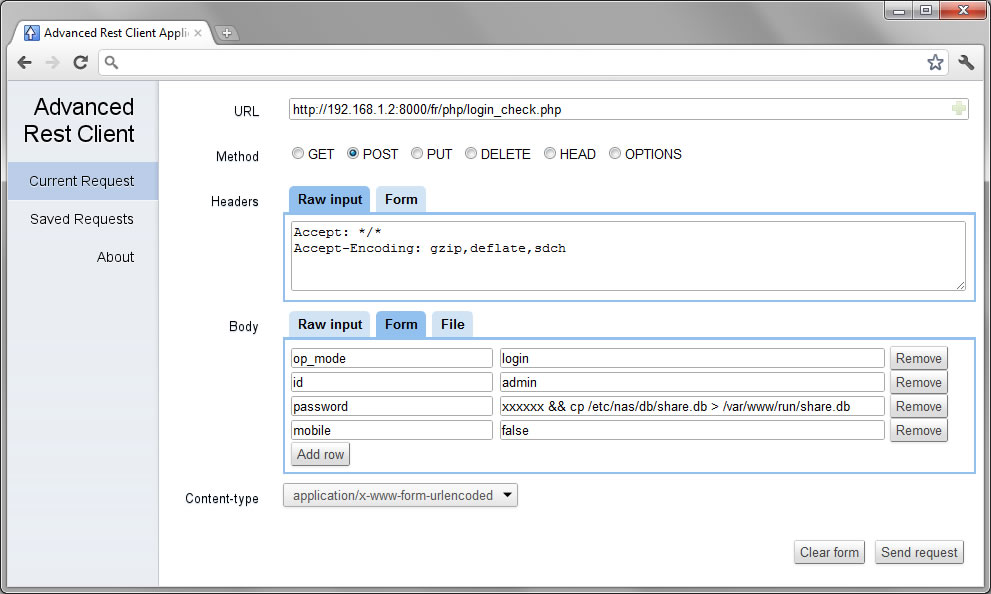Image resolution: width=991 pixels, height=594 pixels.
Task: Click the admin value field
Action: point(692,382)
